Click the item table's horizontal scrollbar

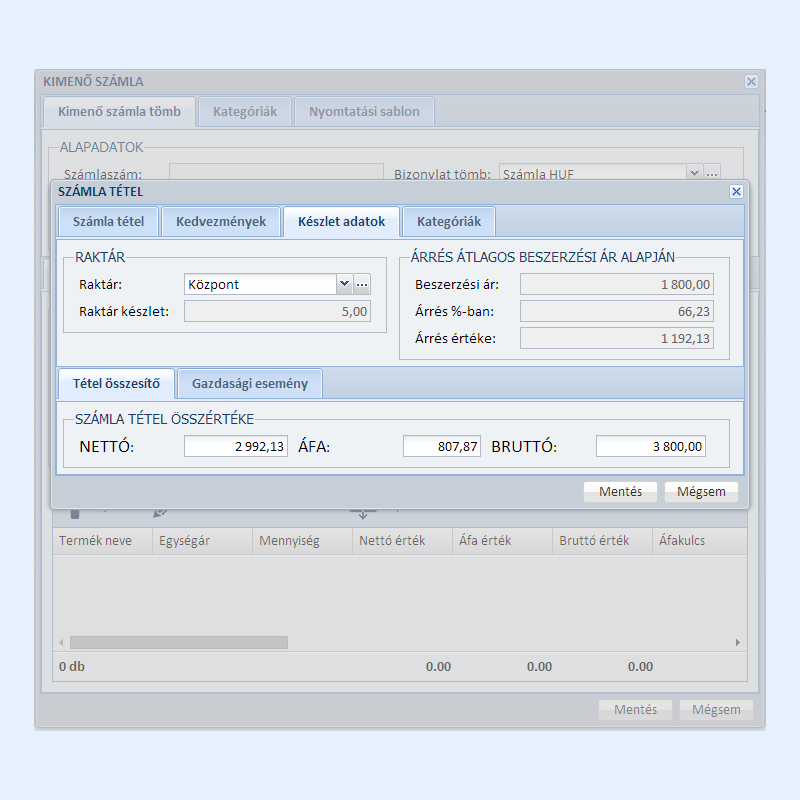point(178,642)
